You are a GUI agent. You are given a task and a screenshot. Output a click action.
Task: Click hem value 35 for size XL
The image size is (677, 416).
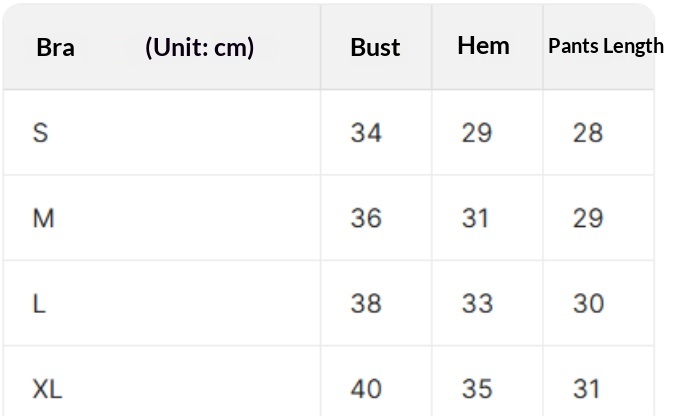tap(476, 388)
